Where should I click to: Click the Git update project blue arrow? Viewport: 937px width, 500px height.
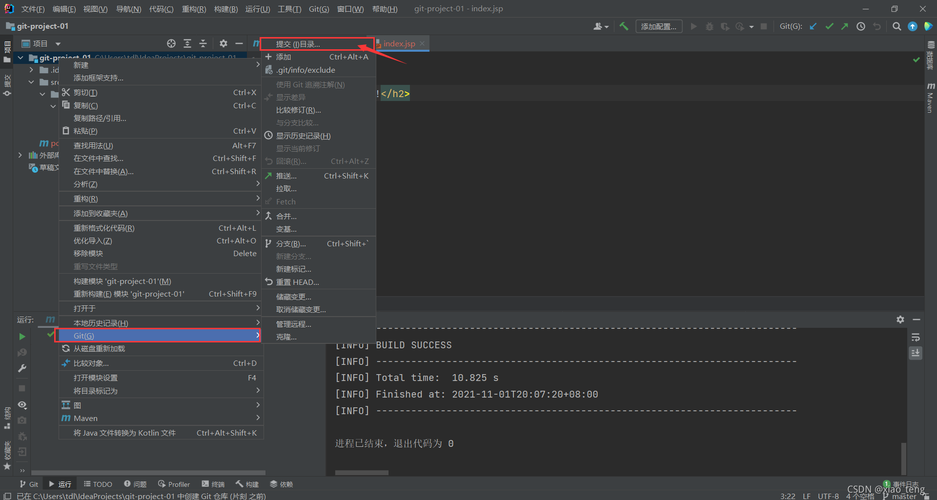coord(813,26)
